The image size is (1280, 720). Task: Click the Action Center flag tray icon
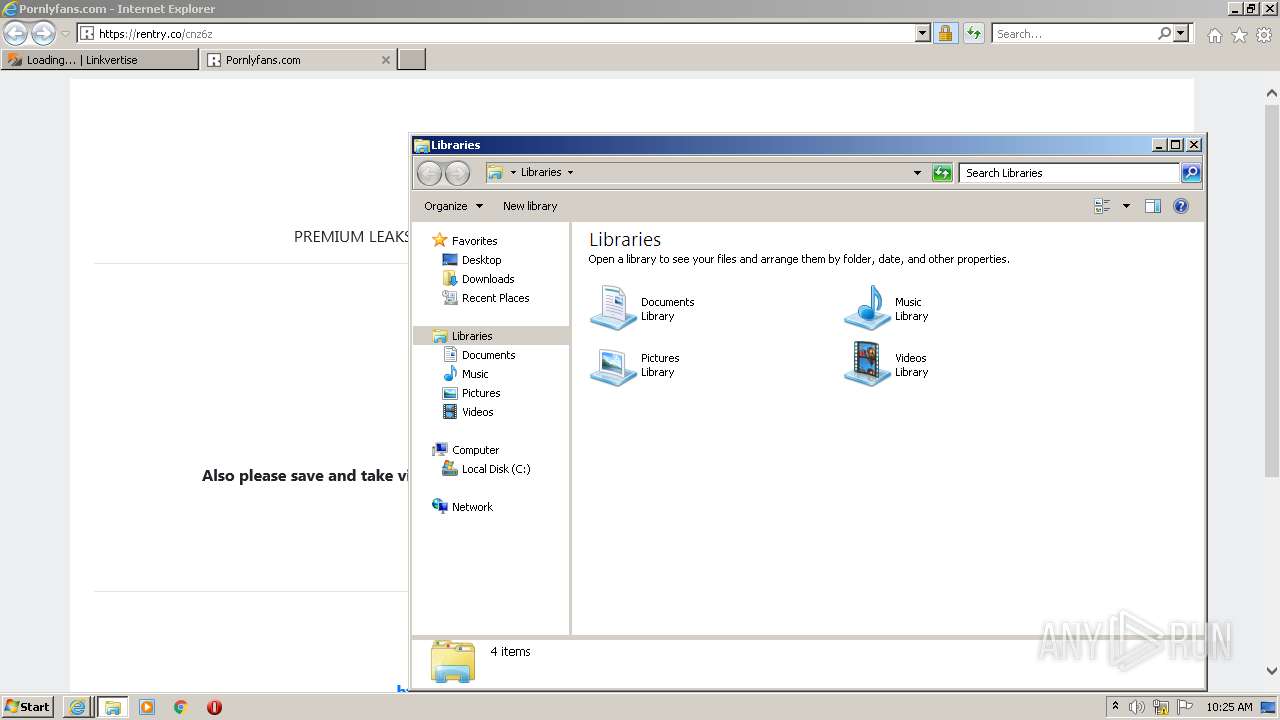1185,707
